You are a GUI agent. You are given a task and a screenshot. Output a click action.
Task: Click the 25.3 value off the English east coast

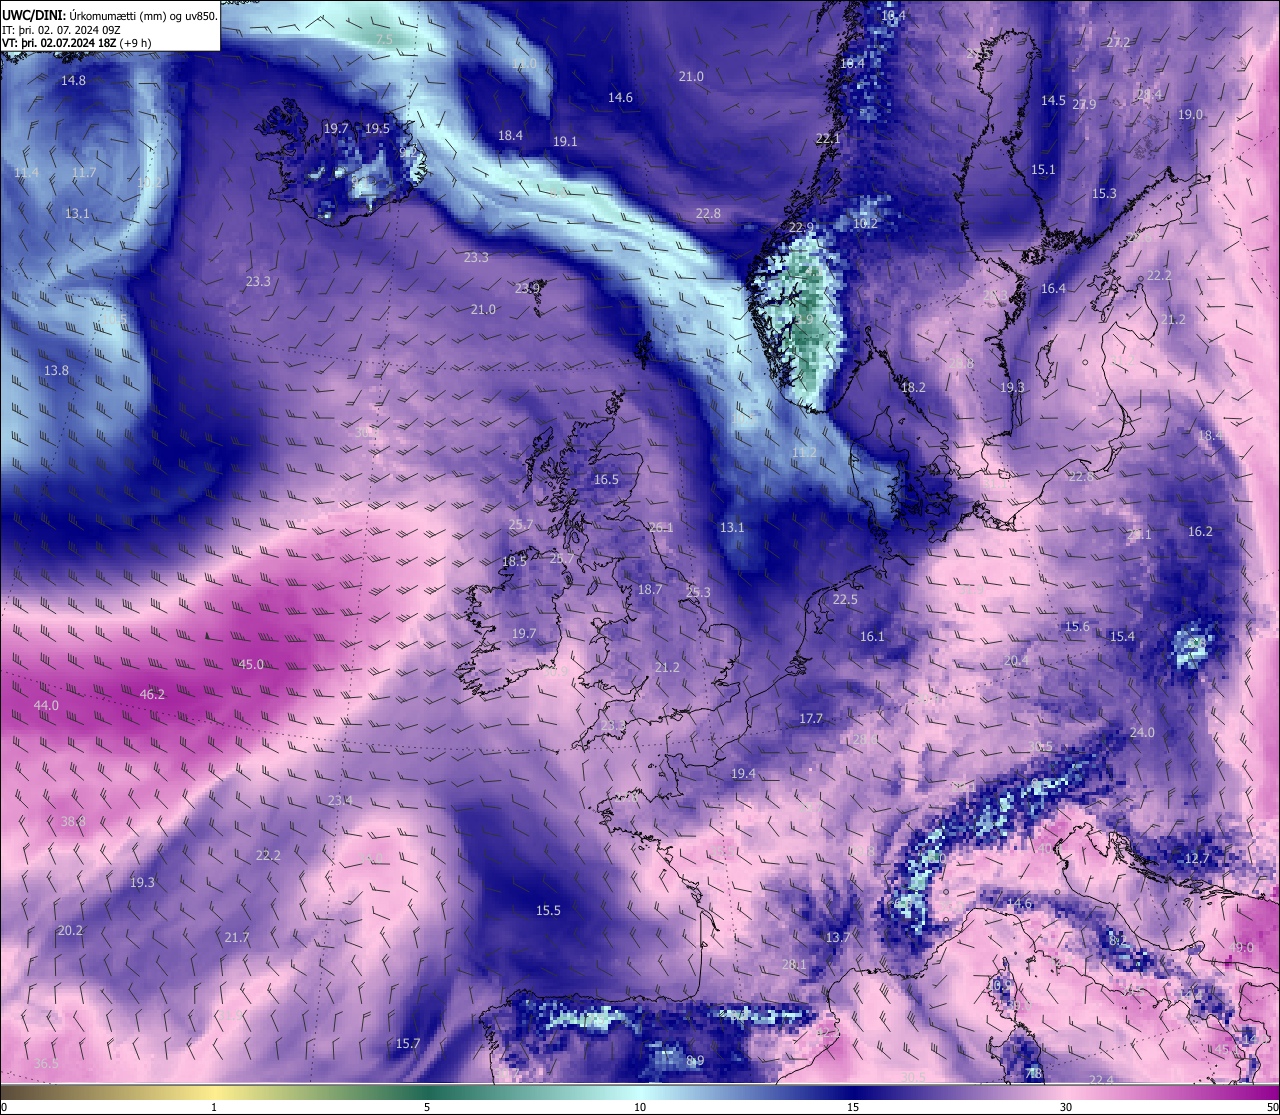point(698,592)
